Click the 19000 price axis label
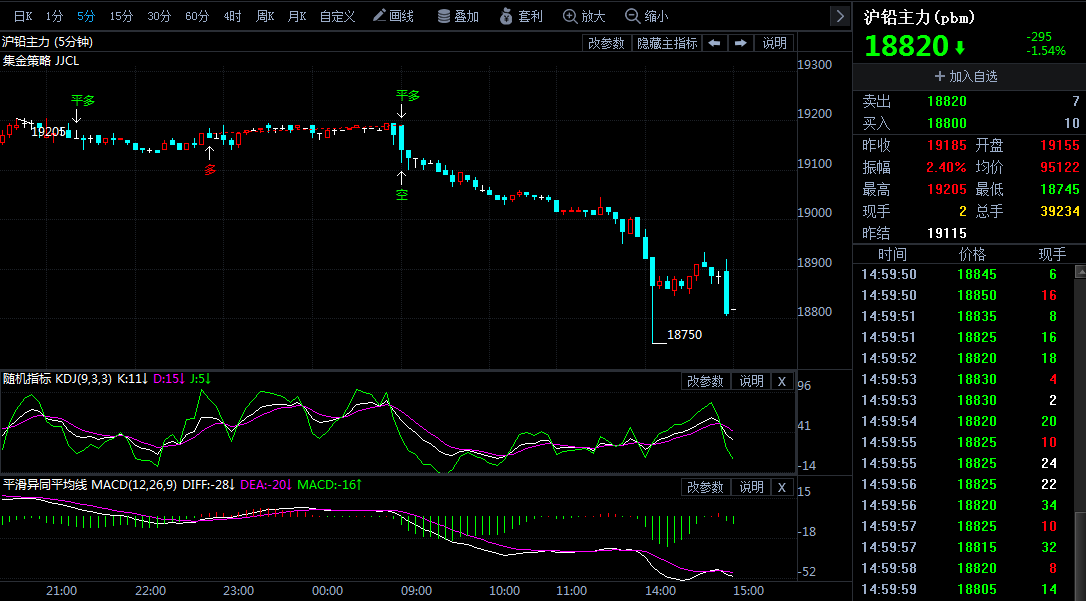 click(814, 213)
